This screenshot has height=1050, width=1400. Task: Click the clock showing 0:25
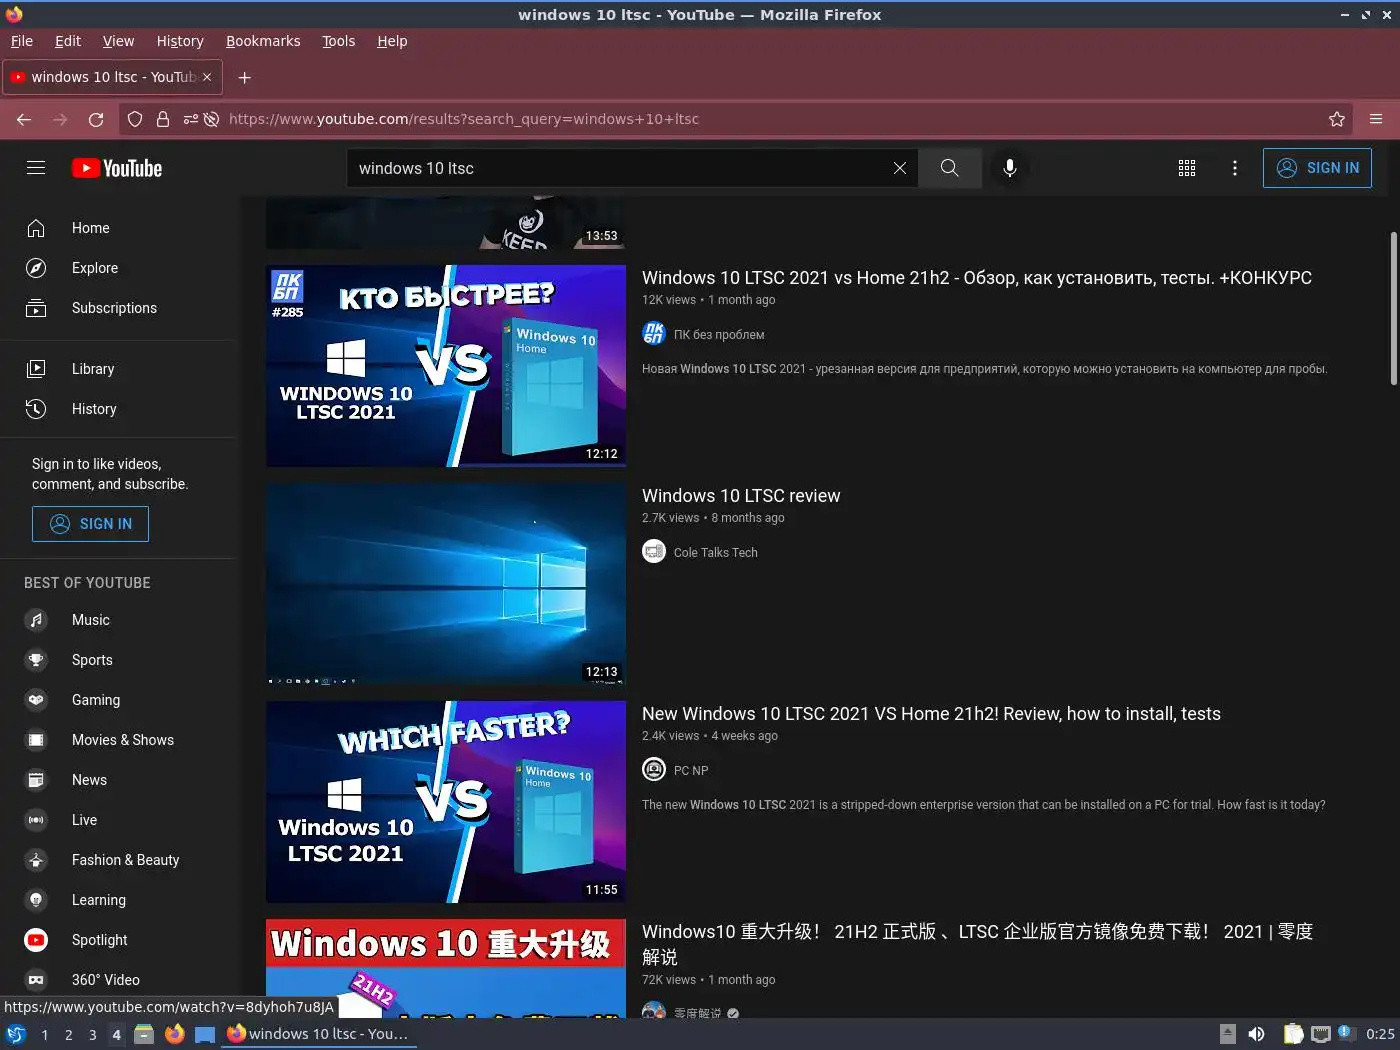click(1380, 1034)
